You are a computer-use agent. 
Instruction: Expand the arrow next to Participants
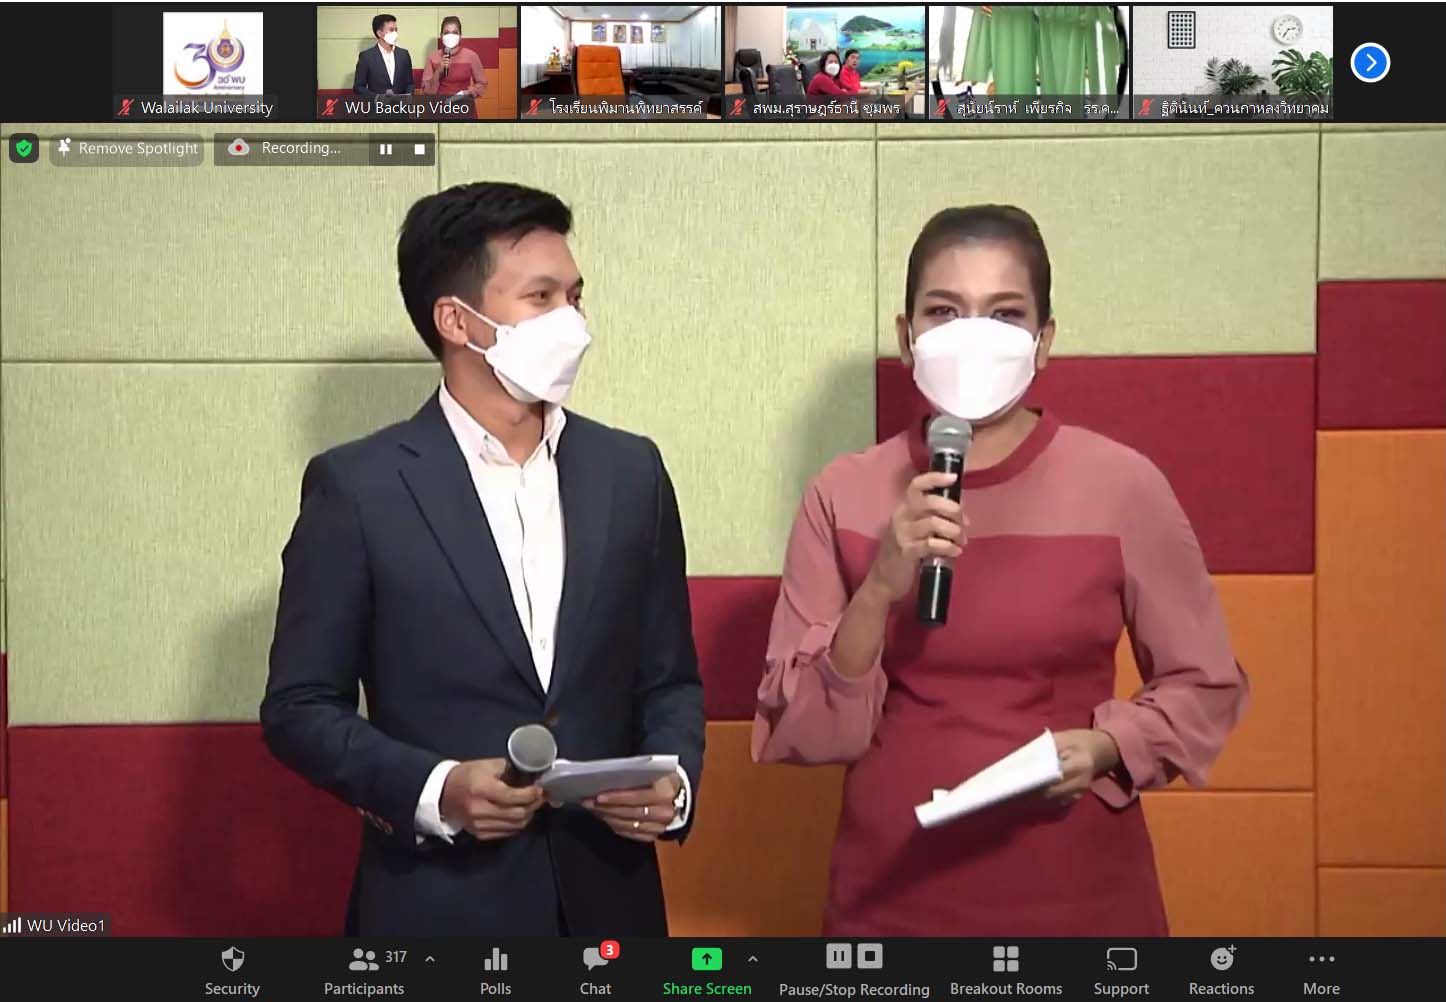430,958
